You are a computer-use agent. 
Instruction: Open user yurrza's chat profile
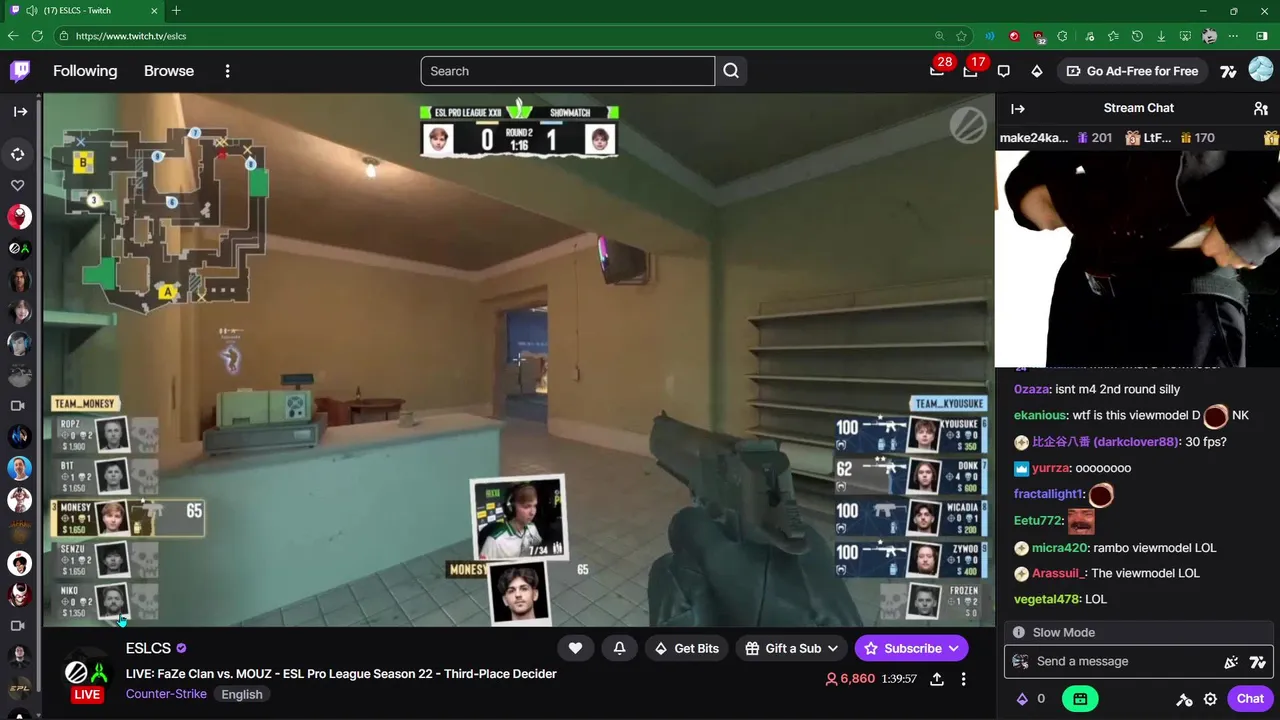[x=1051, y=468]
